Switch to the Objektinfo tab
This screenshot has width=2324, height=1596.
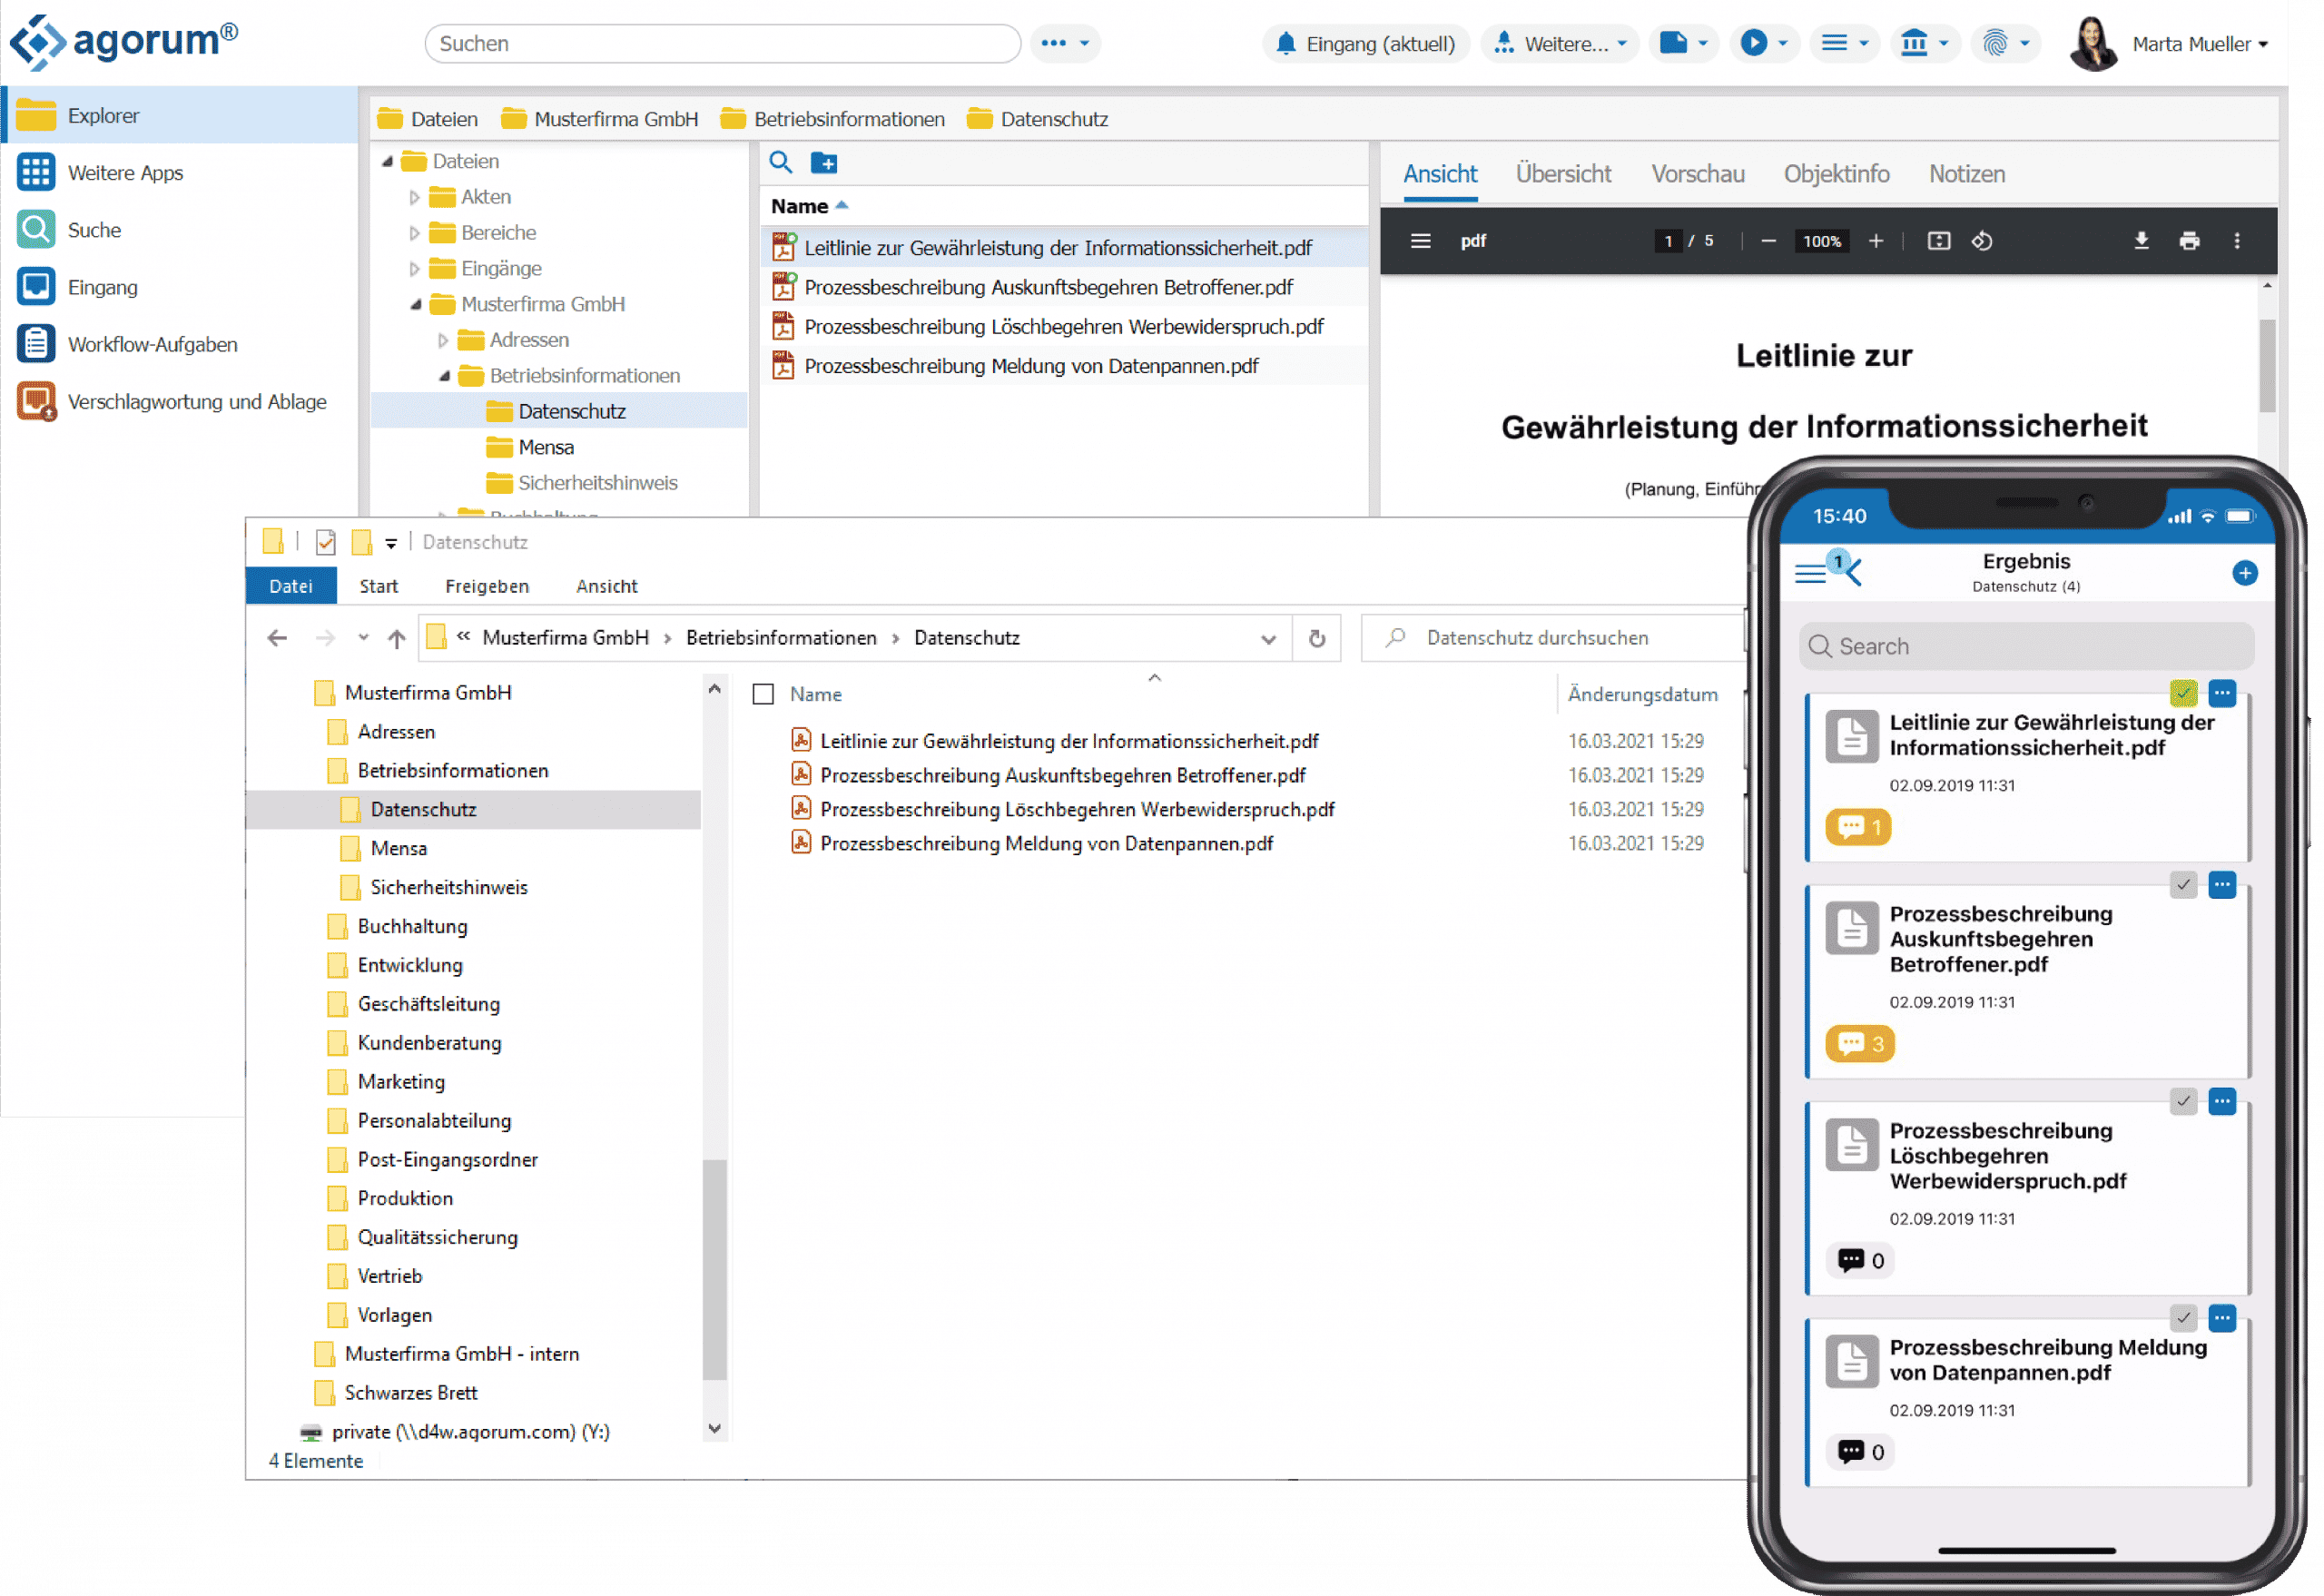(x=1836, y=174)
